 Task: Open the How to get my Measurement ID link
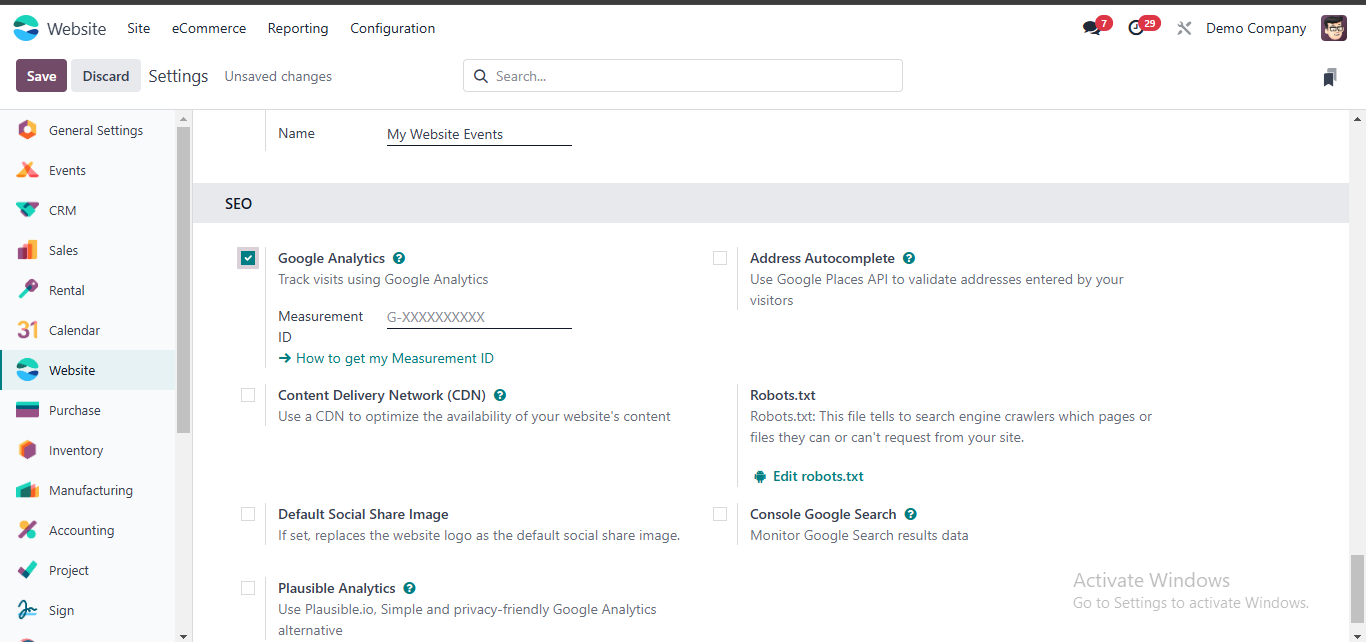click(x=394, y=358)
